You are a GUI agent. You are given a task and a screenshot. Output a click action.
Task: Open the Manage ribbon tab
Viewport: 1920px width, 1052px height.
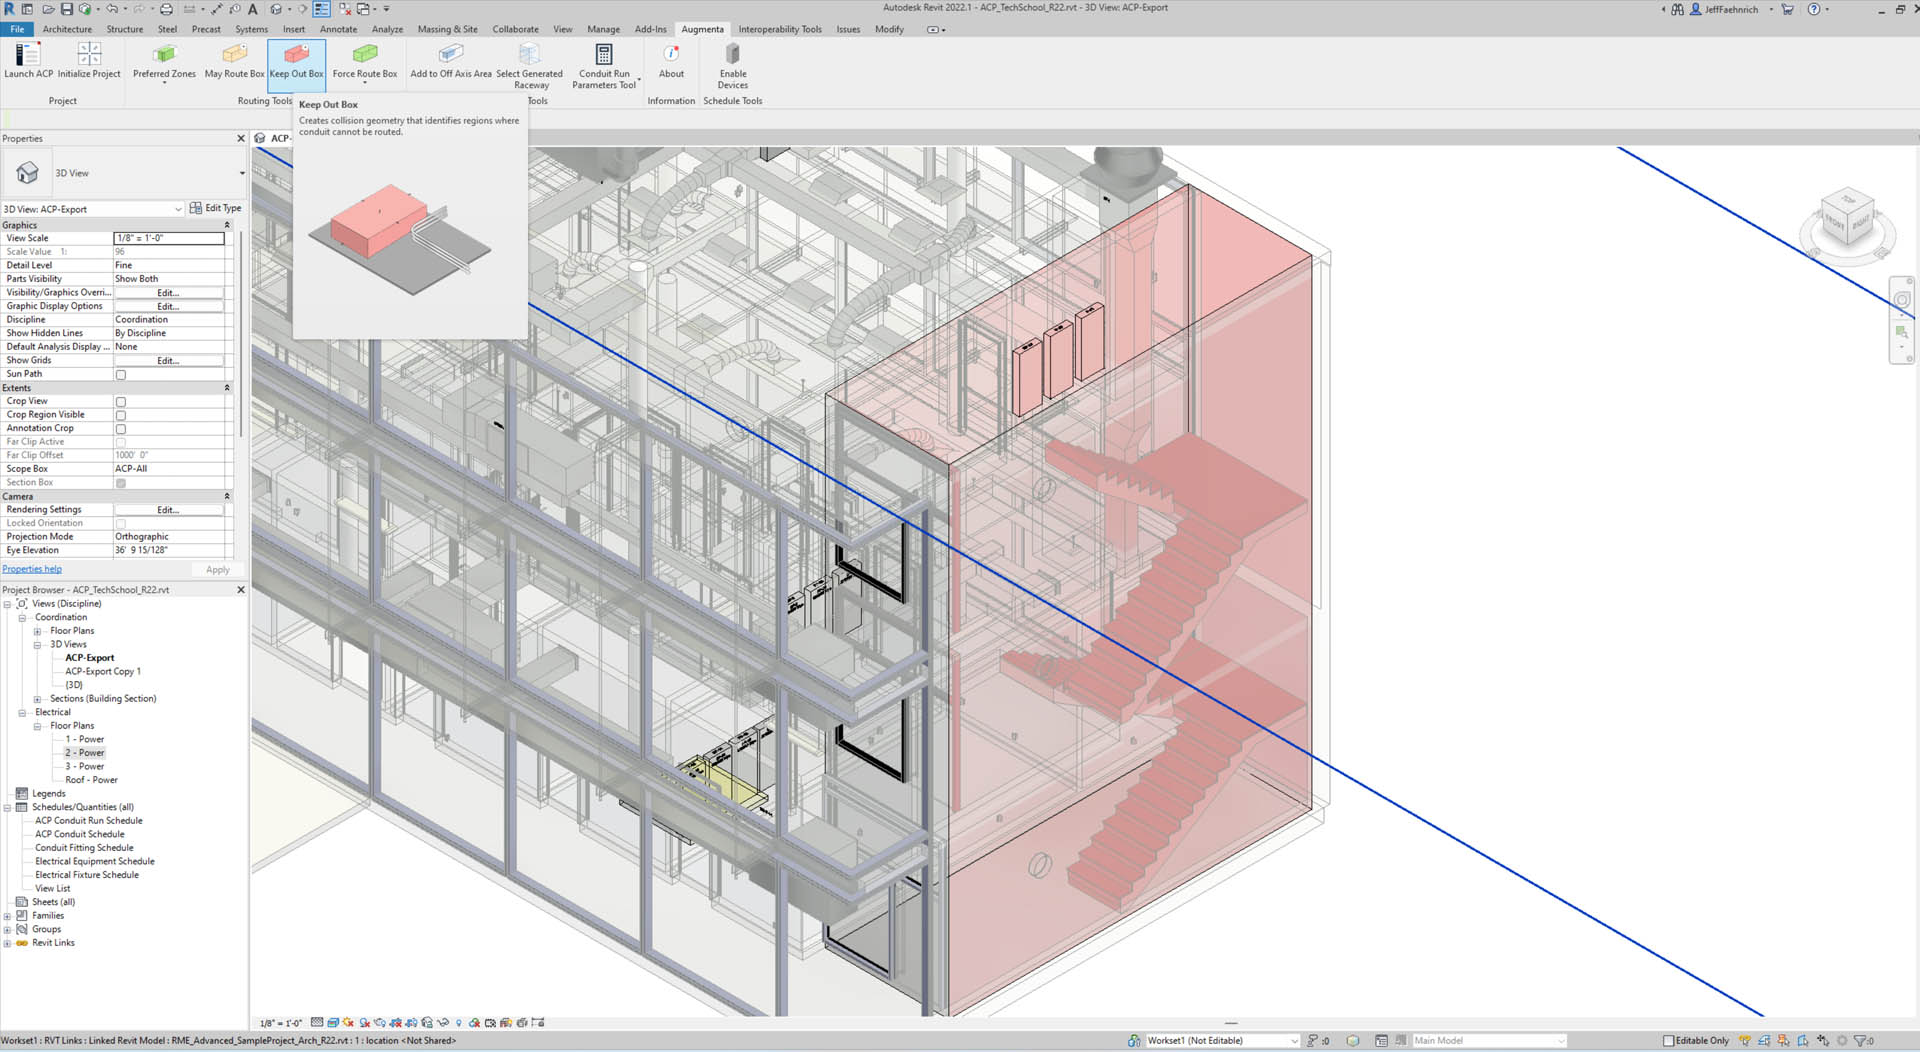603,29
